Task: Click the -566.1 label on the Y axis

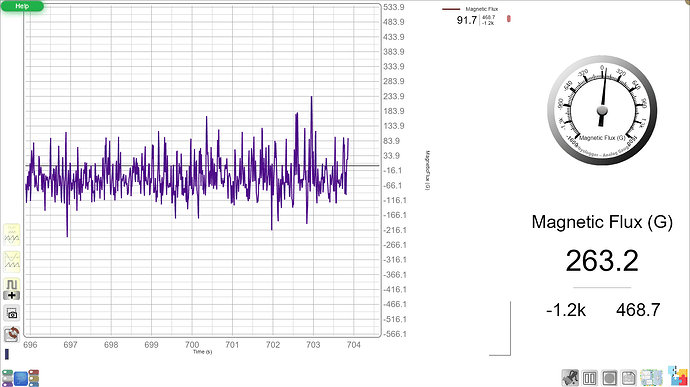Action: click(394, 334)
